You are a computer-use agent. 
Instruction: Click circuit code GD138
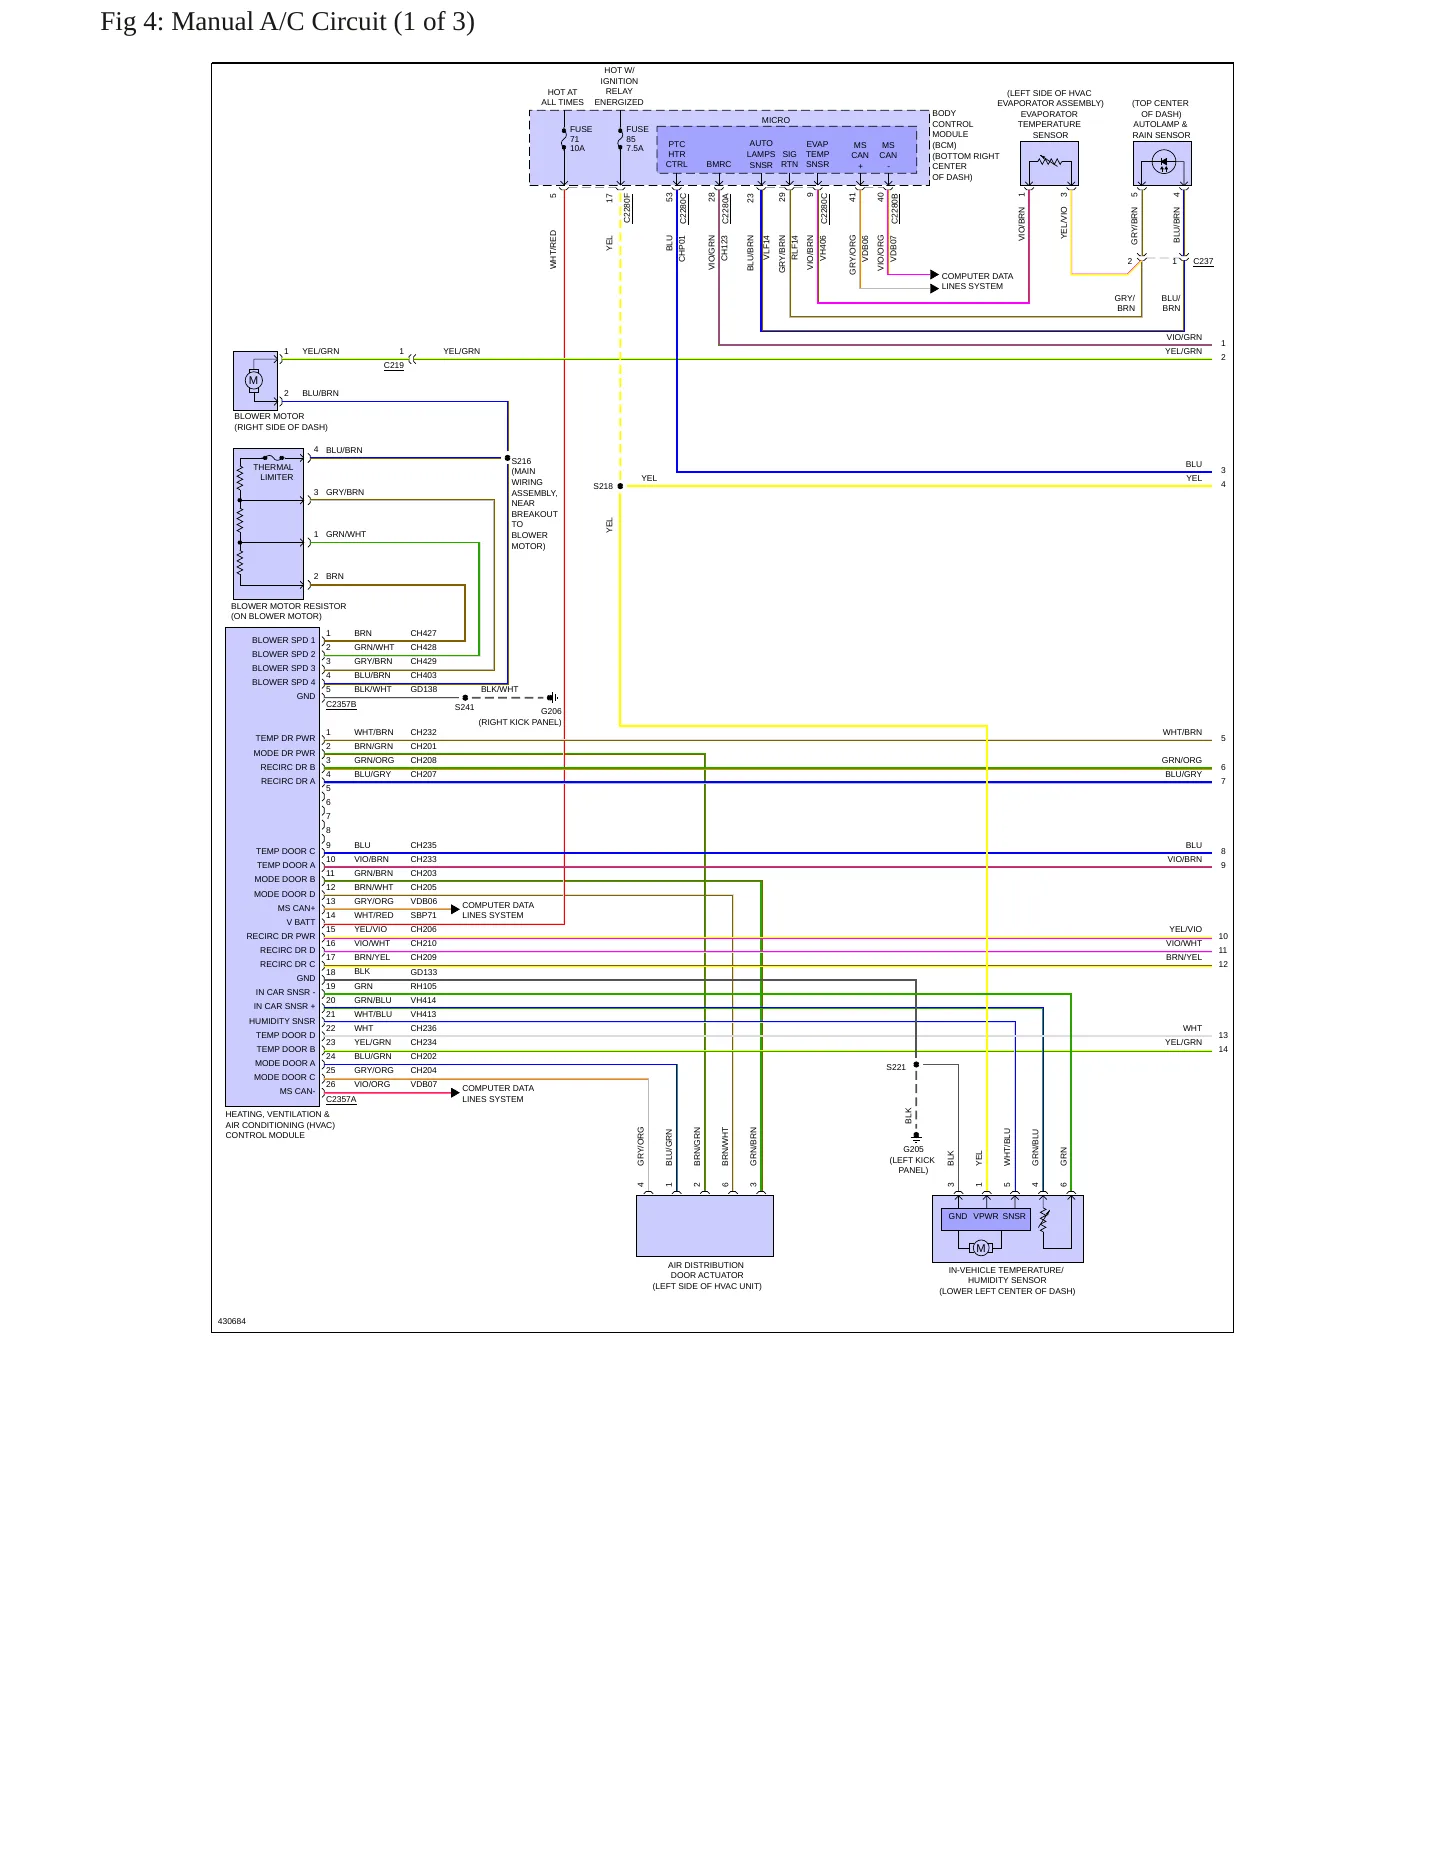(x=423, y=689)
